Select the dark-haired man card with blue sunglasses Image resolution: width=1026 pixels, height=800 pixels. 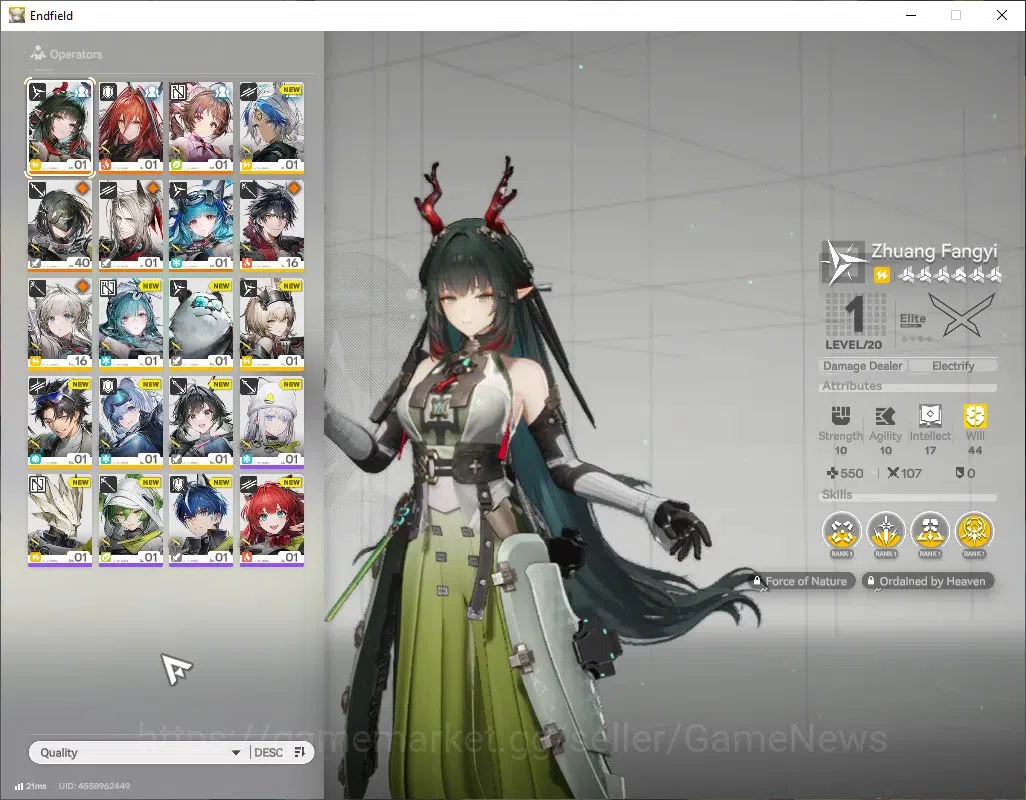click(x=60, y=422)
